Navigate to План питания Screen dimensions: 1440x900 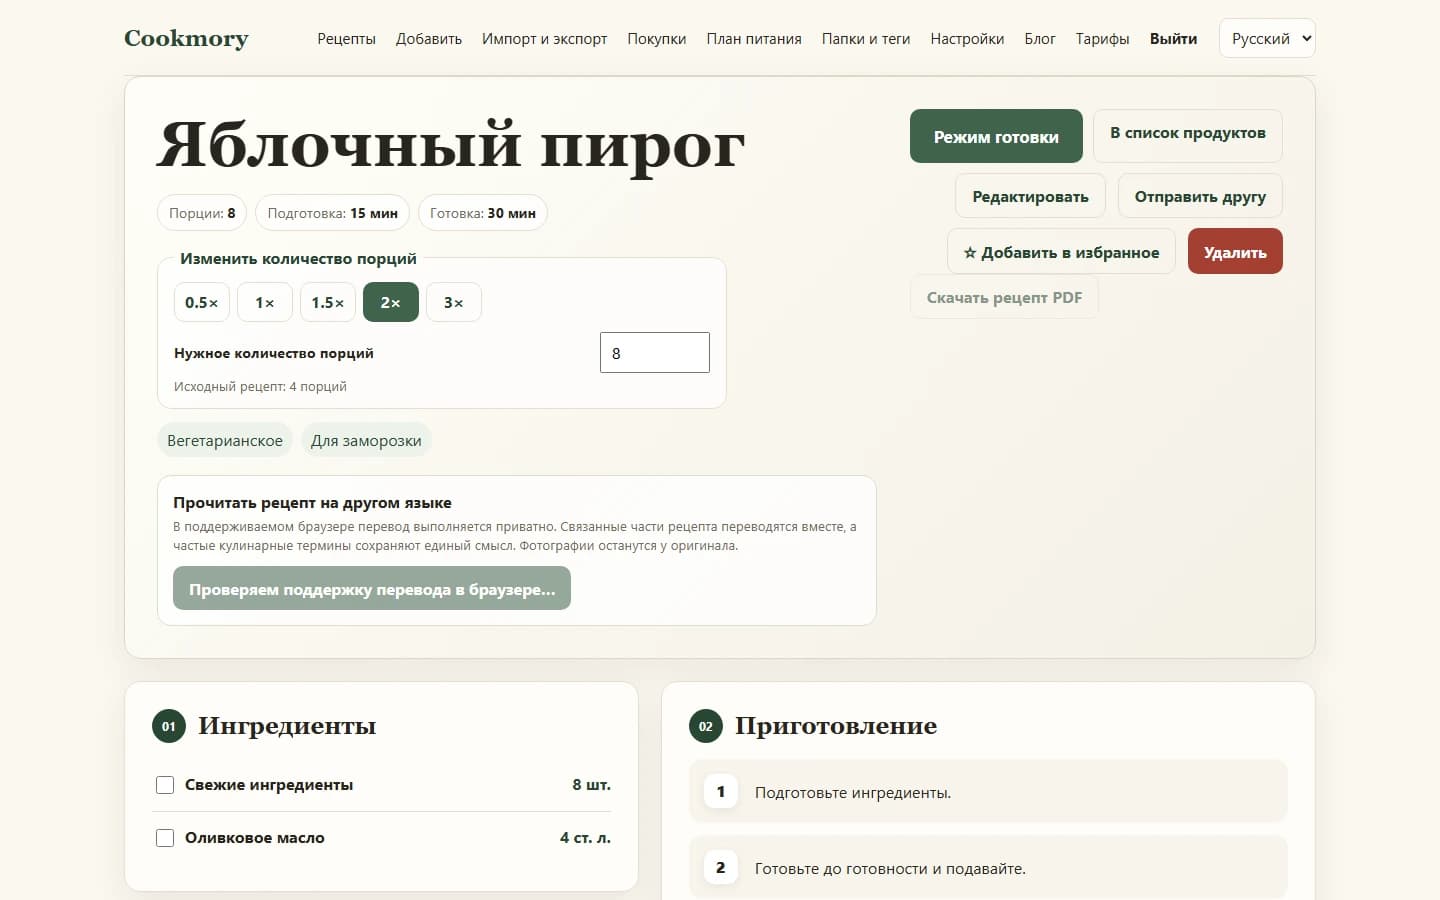coord(754,39)
